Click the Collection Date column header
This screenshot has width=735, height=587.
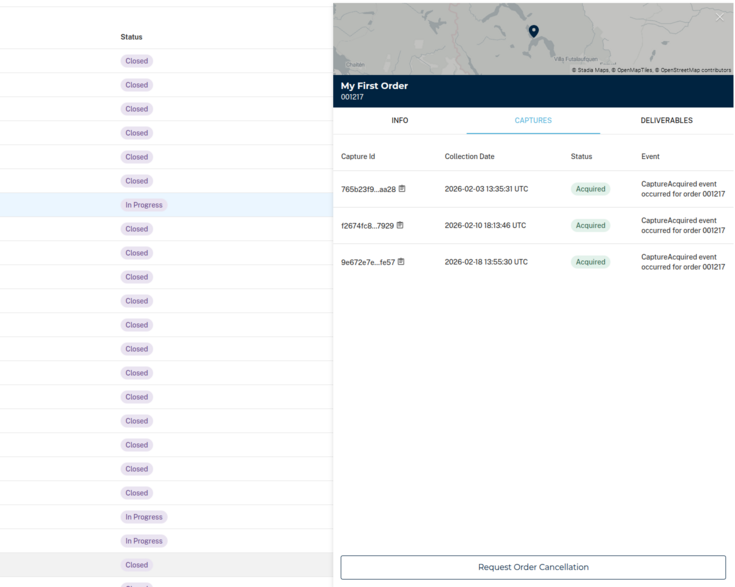tap(469, 157)
